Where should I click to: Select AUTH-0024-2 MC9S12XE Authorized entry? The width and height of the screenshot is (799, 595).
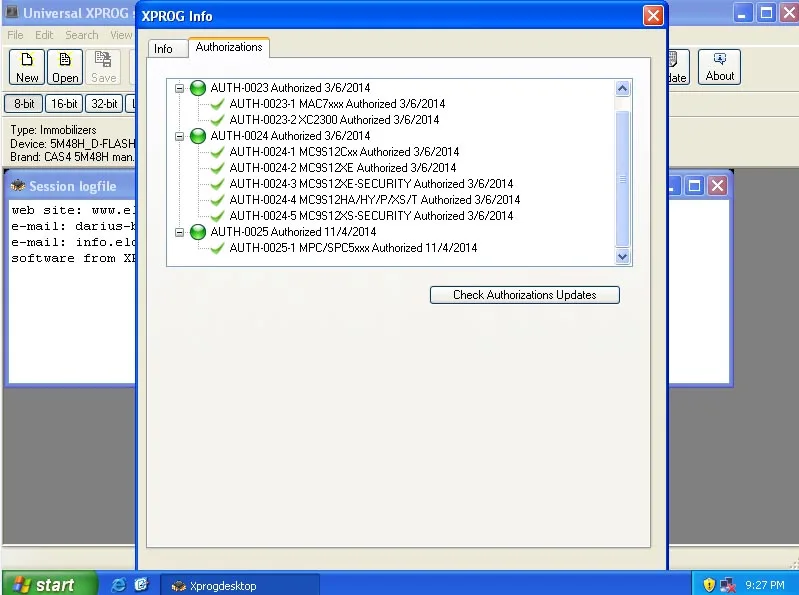(343, 168)
